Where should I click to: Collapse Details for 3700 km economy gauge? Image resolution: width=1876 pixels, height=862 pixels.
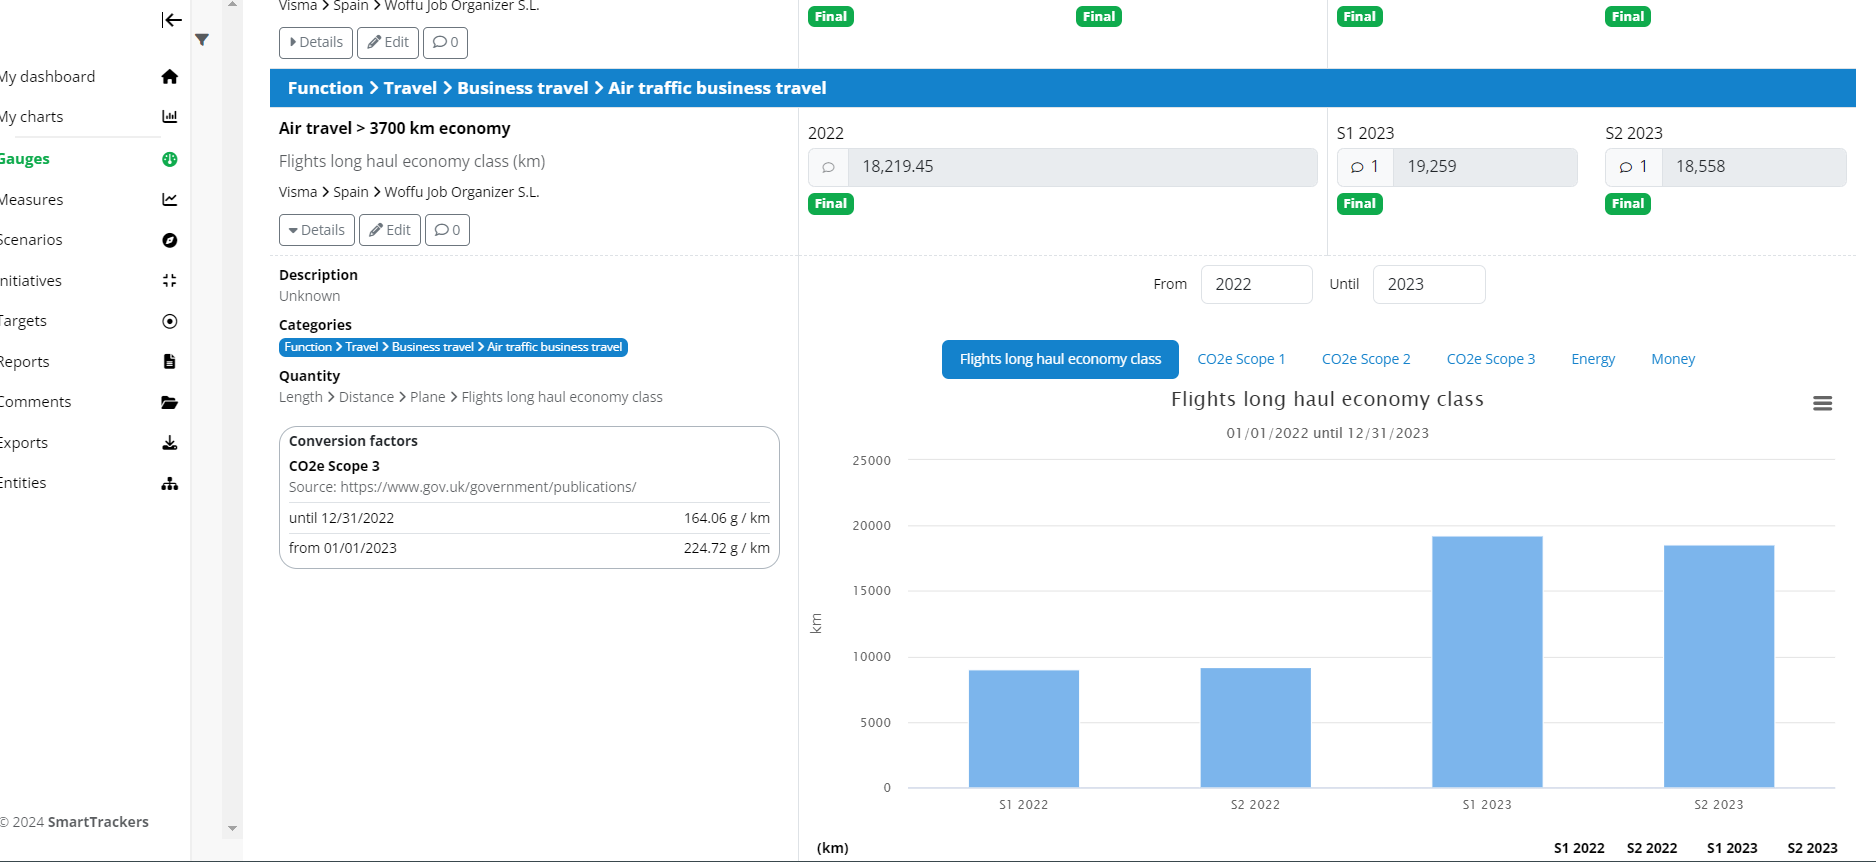pos(316,230)
